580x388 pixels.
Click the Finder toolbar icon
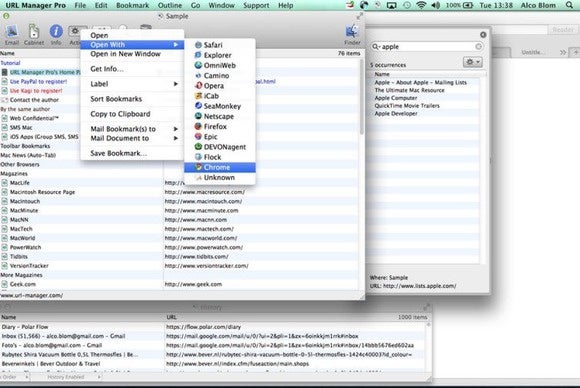point(351,32)
